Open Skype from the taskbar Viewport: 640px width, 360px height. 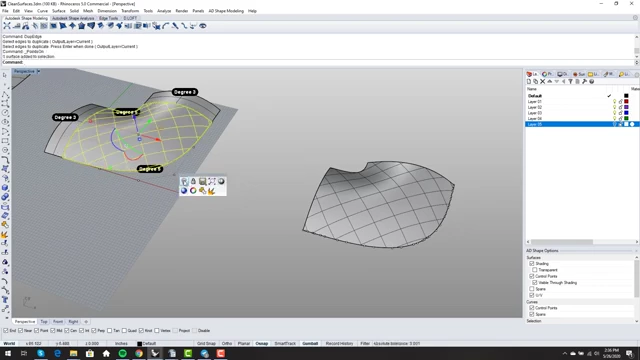pos(41,353)
